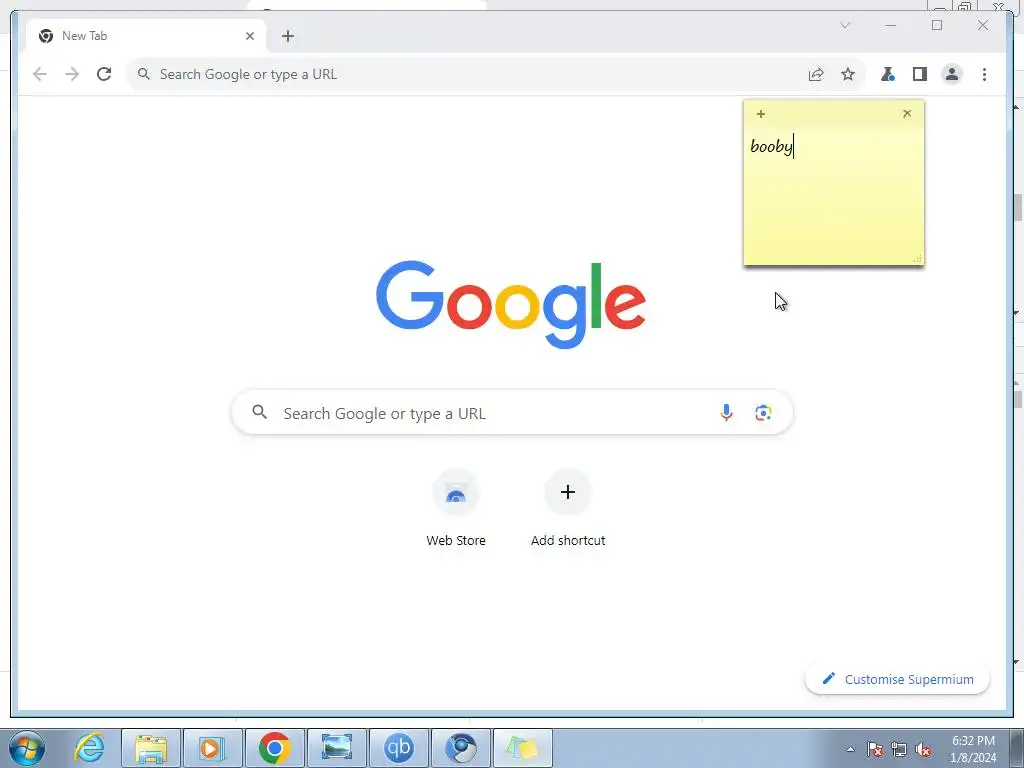Focus the address bar at the top
The width and height of the screenshot is (1024, 768).
pos(496,74)
